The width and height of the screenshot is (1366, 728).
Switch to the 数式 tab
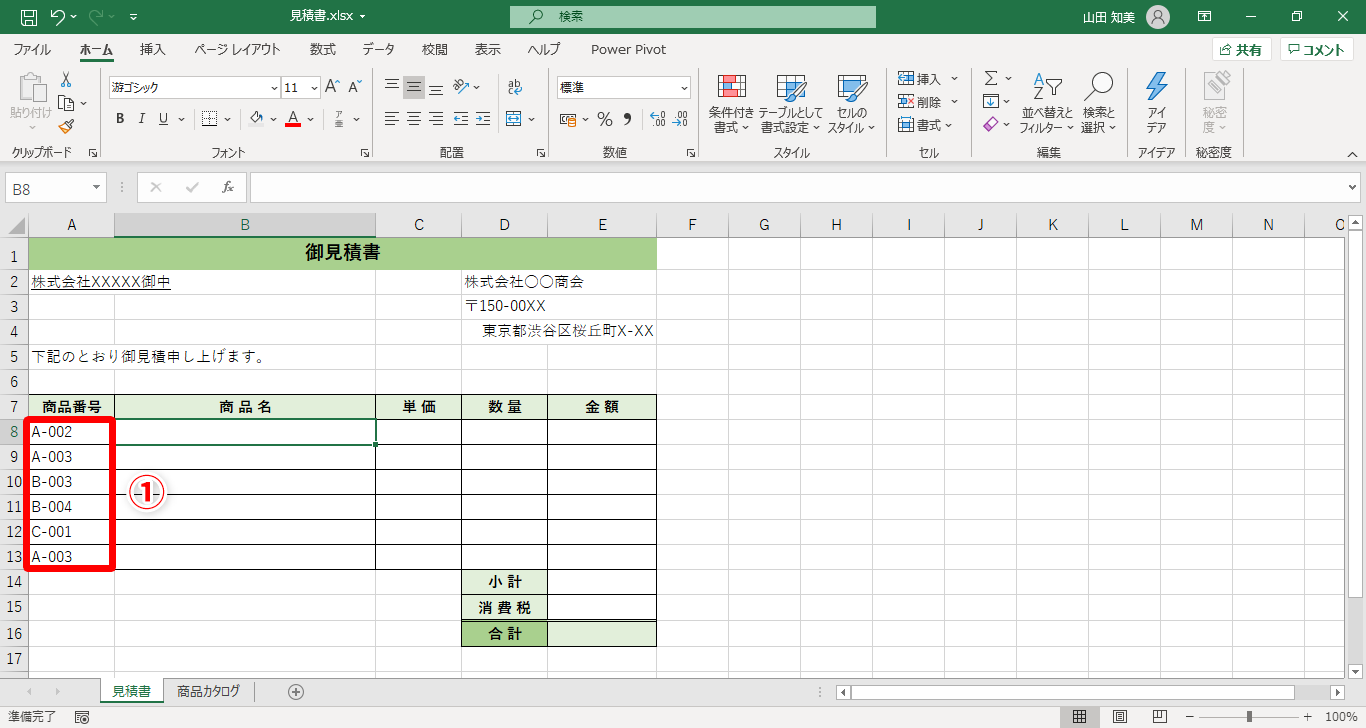[x=322, y=49]
